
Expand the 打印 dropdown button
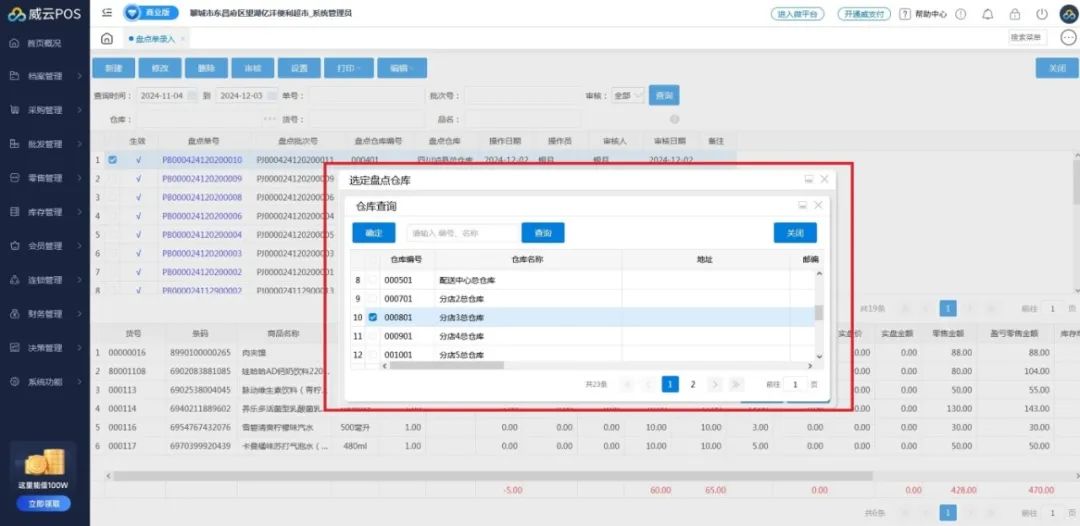click(x=348, y=68)
